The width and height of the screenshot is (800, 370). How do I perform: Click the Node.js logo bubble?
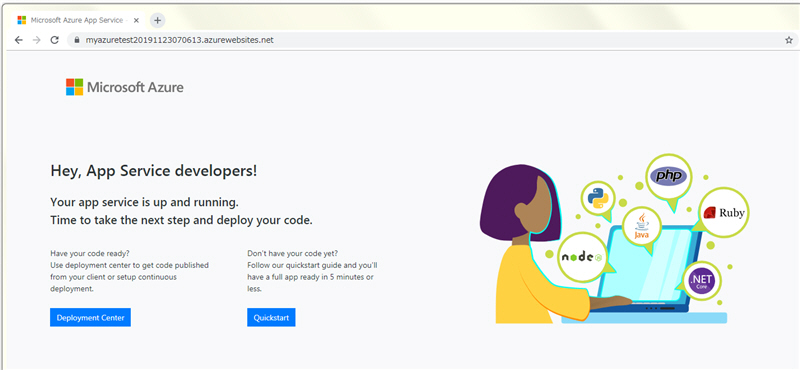point(582,257)
